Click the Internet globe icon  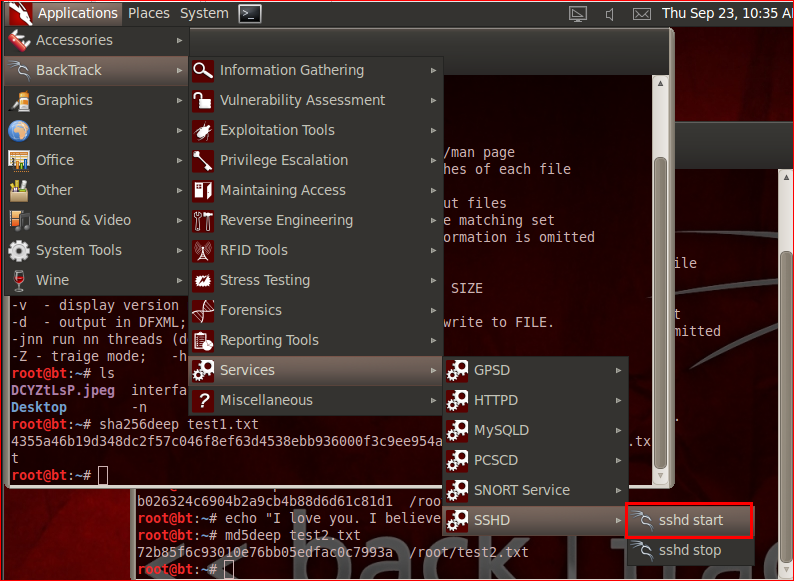tap(19, 130)
